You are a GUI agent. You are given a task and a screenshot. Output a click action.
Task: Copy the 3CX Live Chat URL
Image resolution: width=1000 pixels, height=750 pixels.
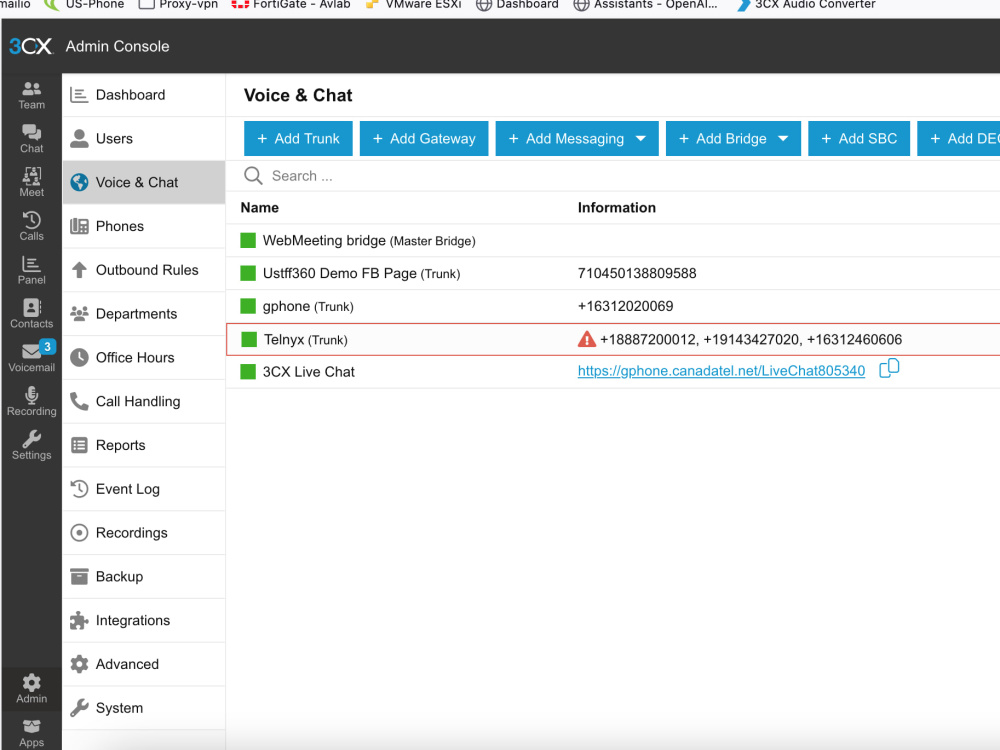[x=889, y=368]
